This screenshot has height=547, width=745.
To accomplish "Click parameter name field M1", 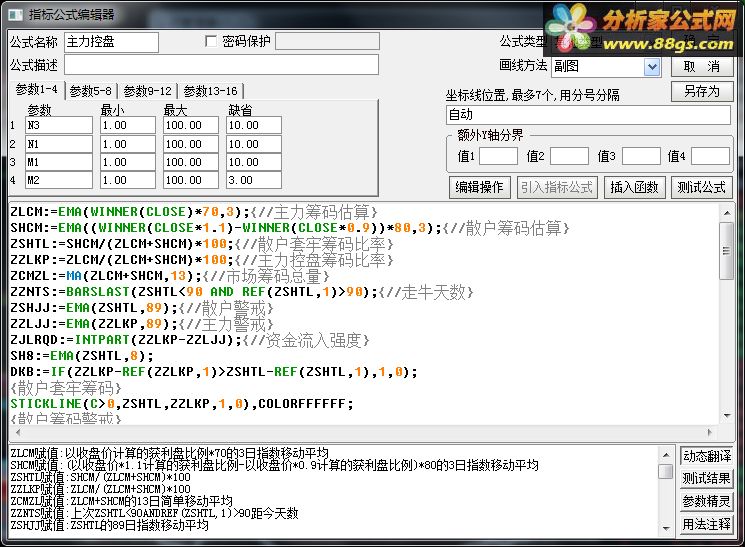I will tap(59, 162).
